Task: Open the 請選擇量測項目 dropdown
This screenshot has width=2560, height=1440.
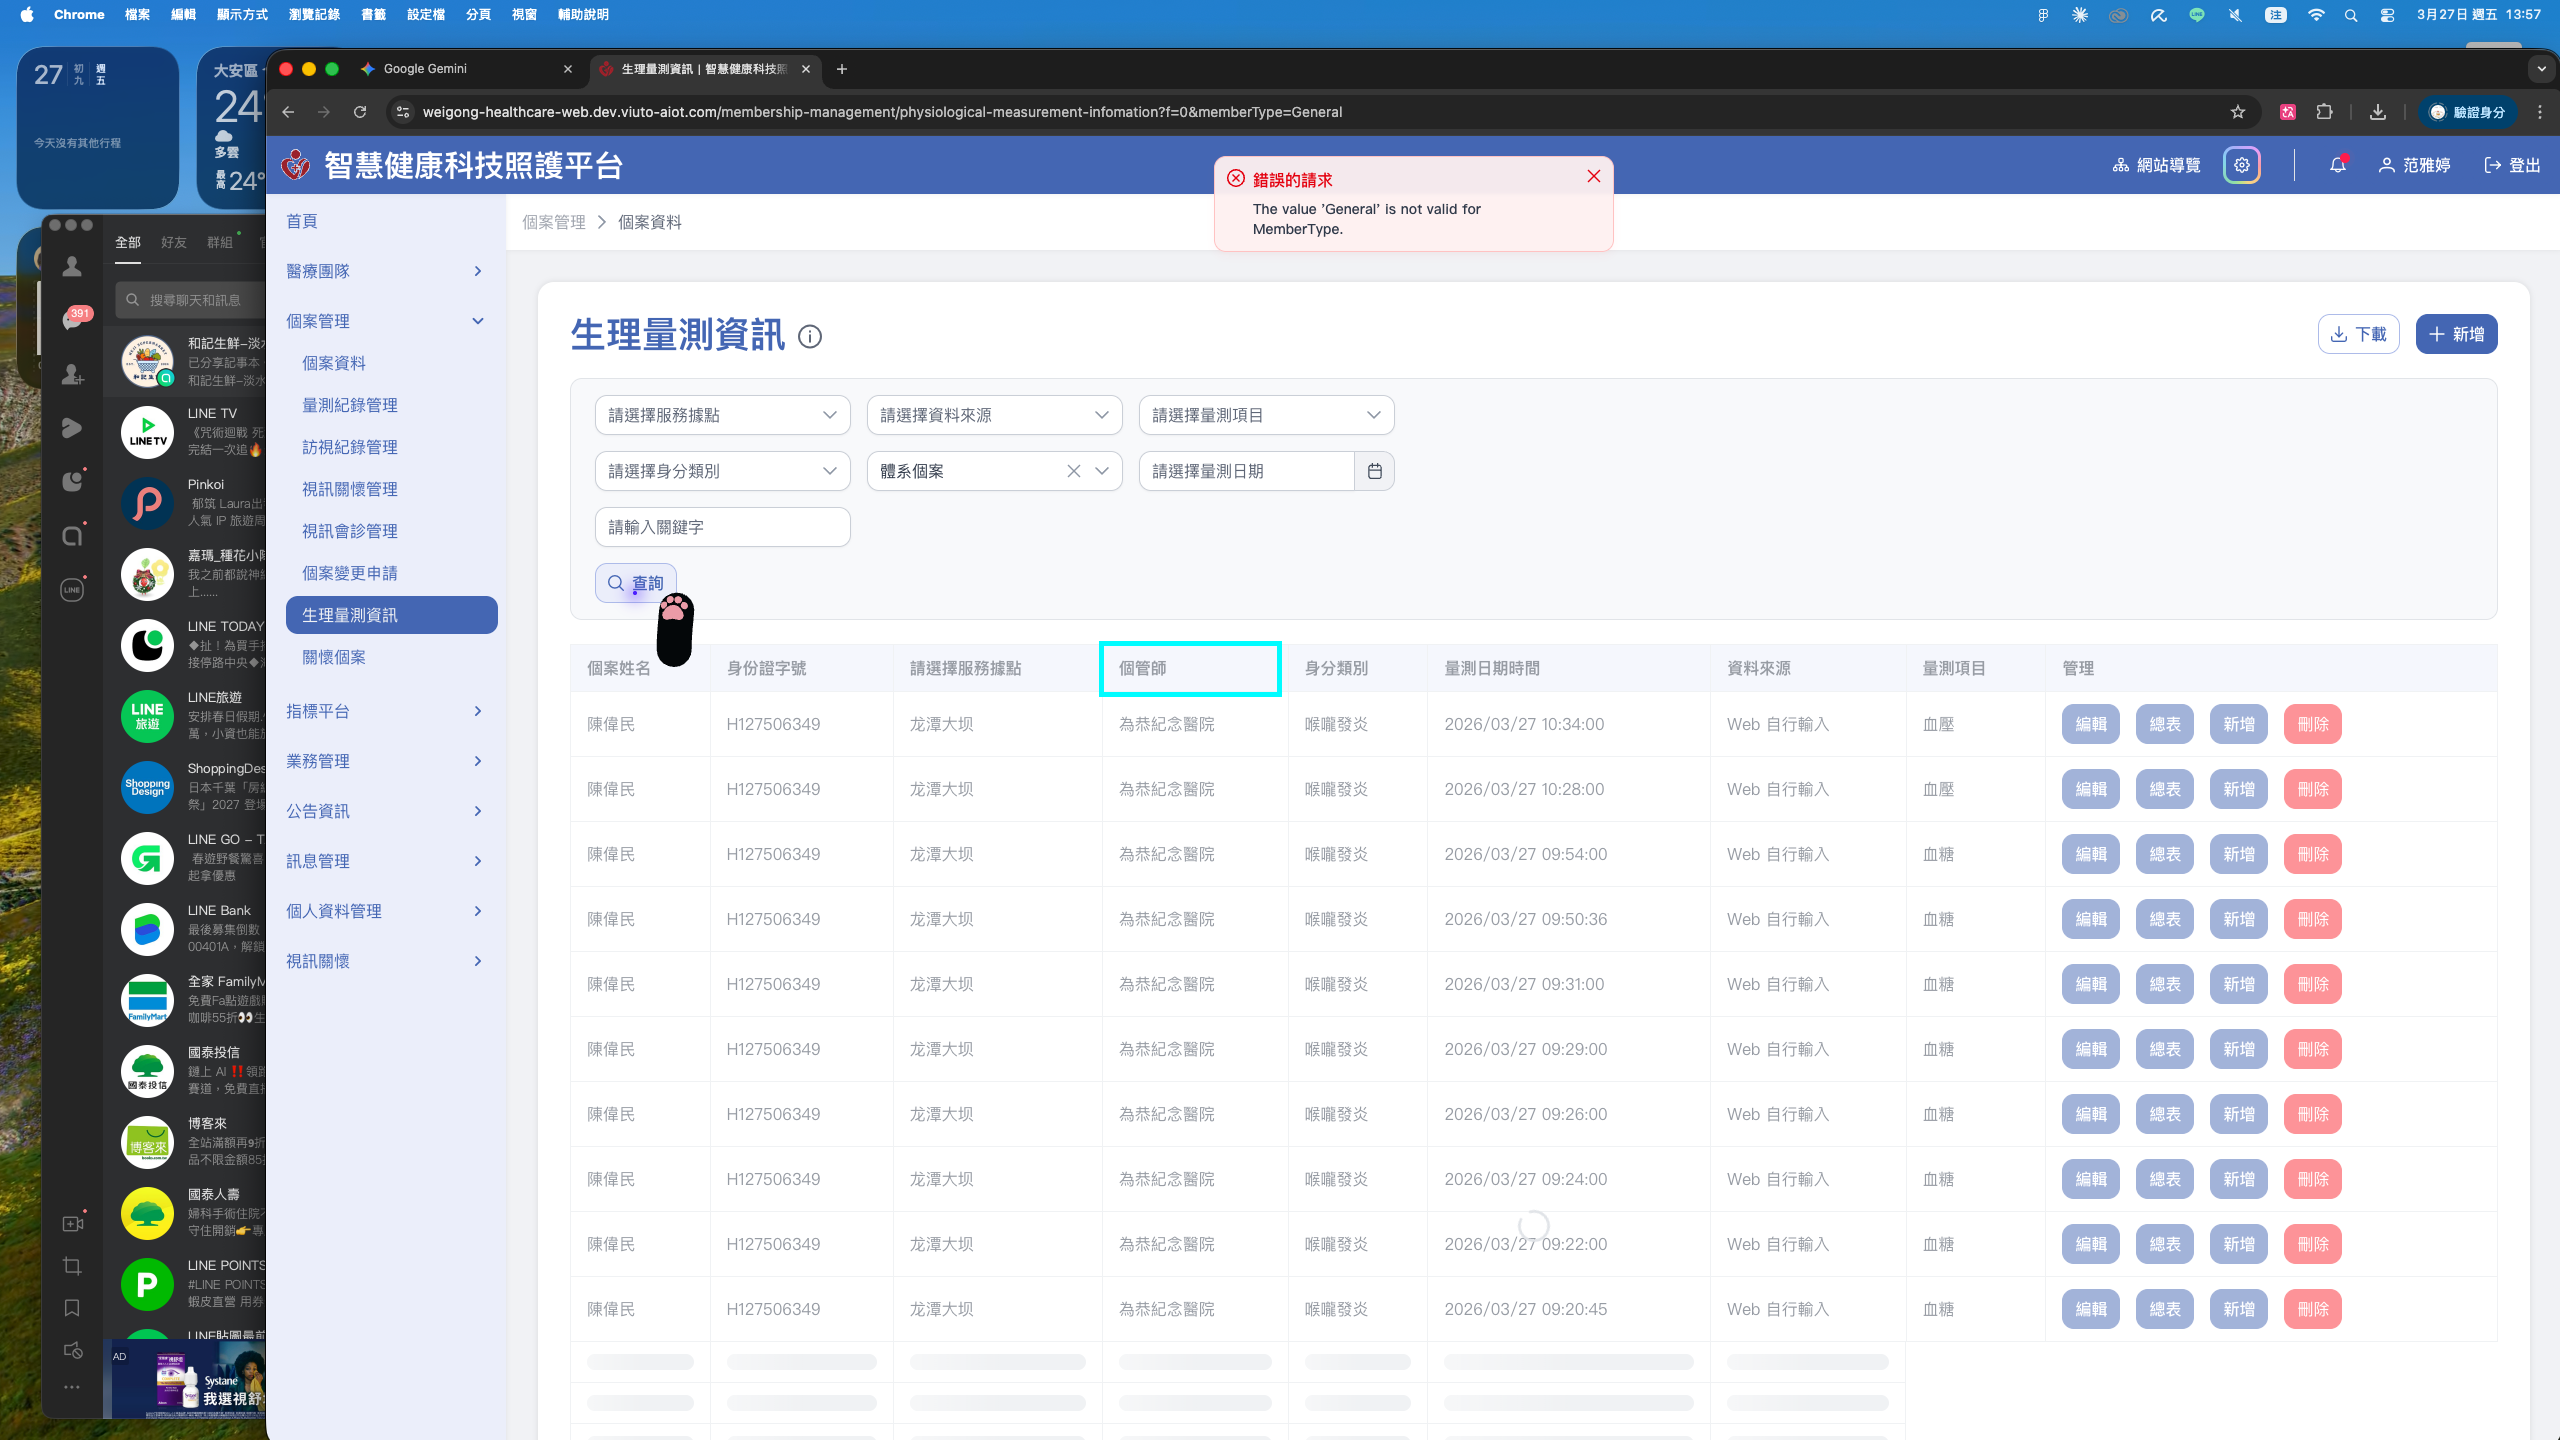Action: [1266, 415]
